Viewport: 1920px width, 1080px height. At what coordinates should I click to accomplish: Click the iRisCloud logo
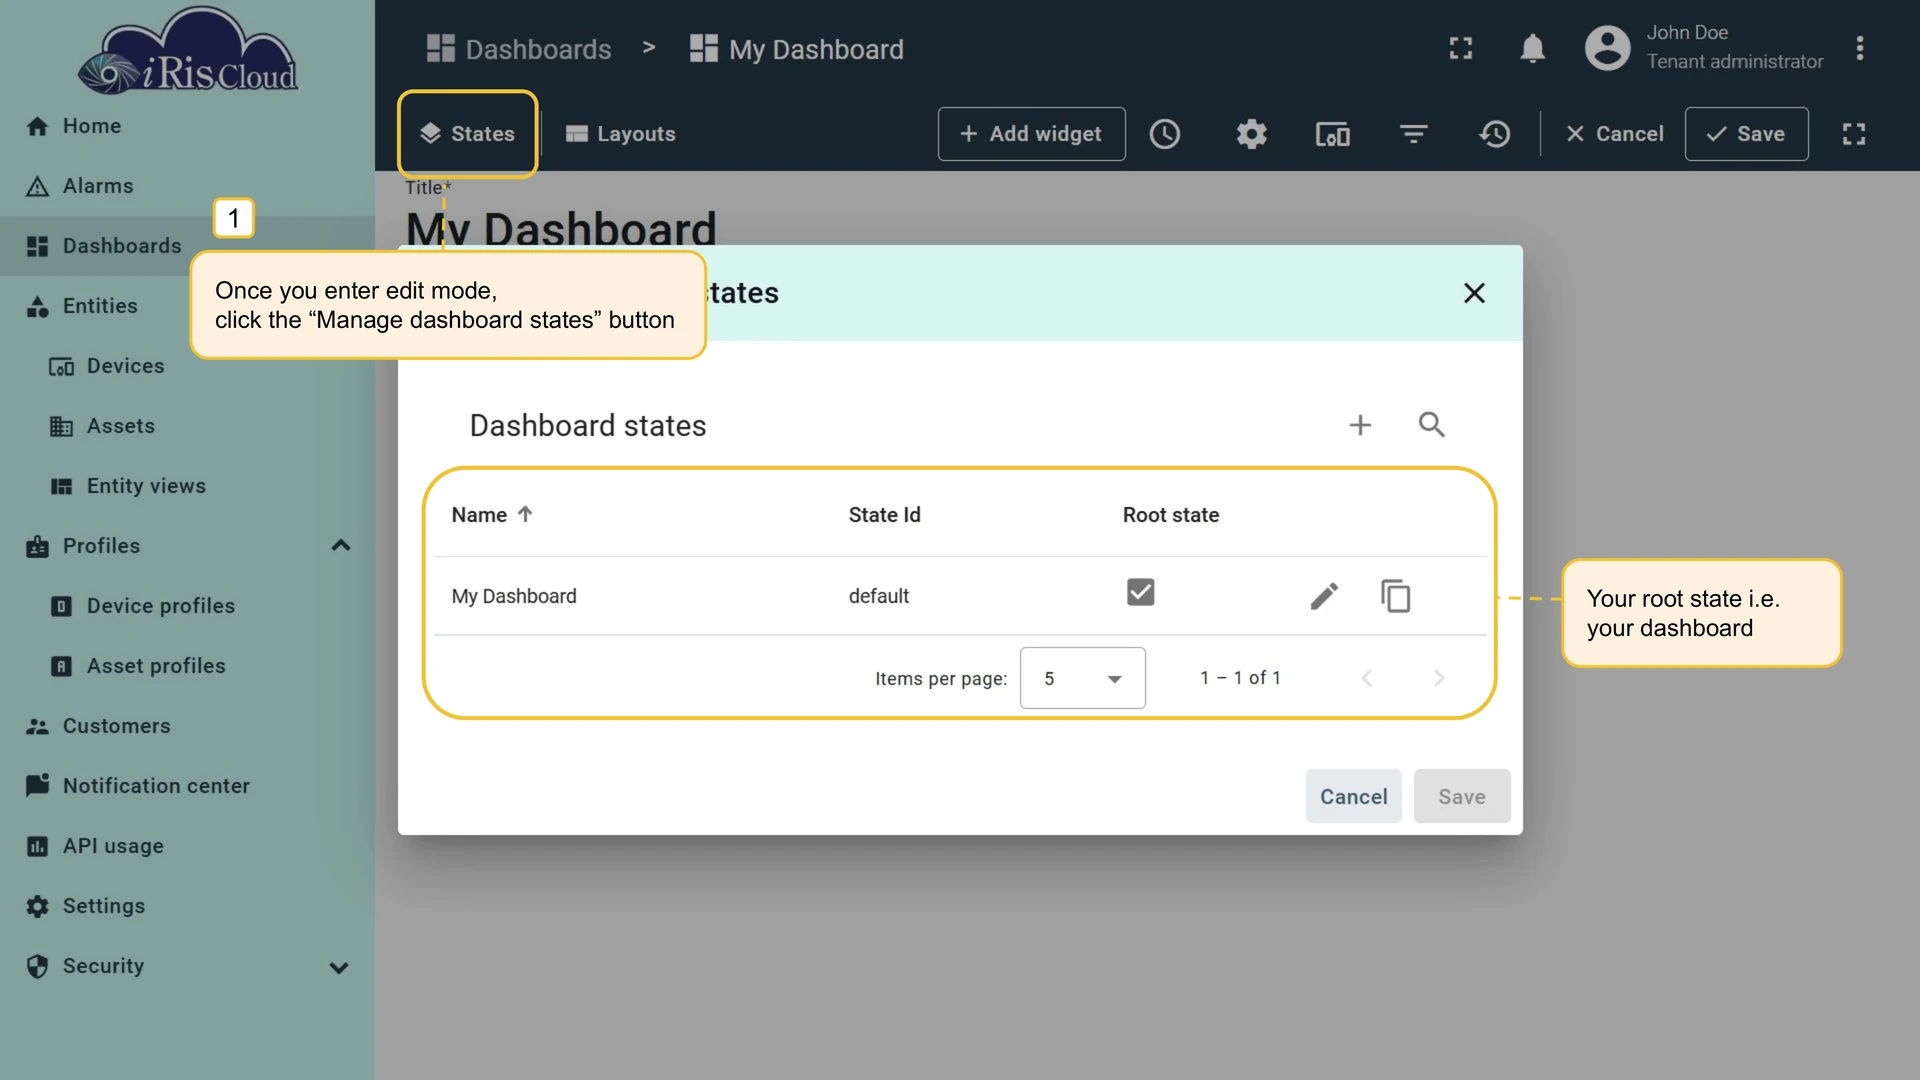pos(188,51)
